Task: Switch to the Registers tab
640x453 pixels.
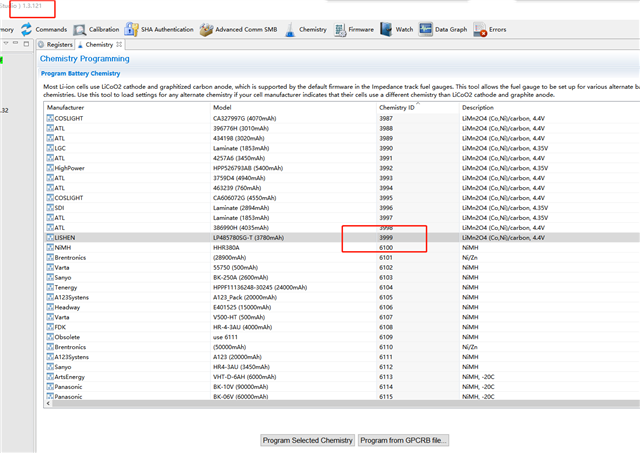Action: click(x=56, y=44)
